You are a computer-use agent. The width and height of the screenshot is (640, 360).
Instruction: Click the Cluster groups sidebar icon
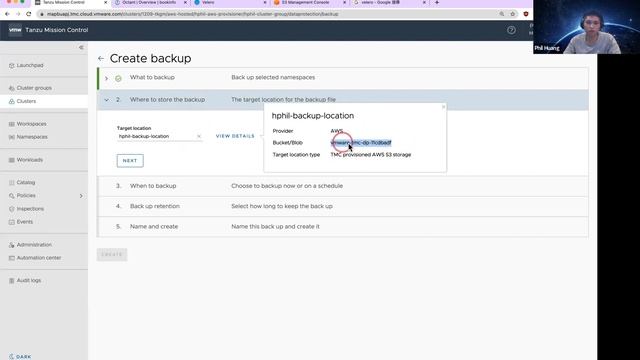[x=11, y=88]
